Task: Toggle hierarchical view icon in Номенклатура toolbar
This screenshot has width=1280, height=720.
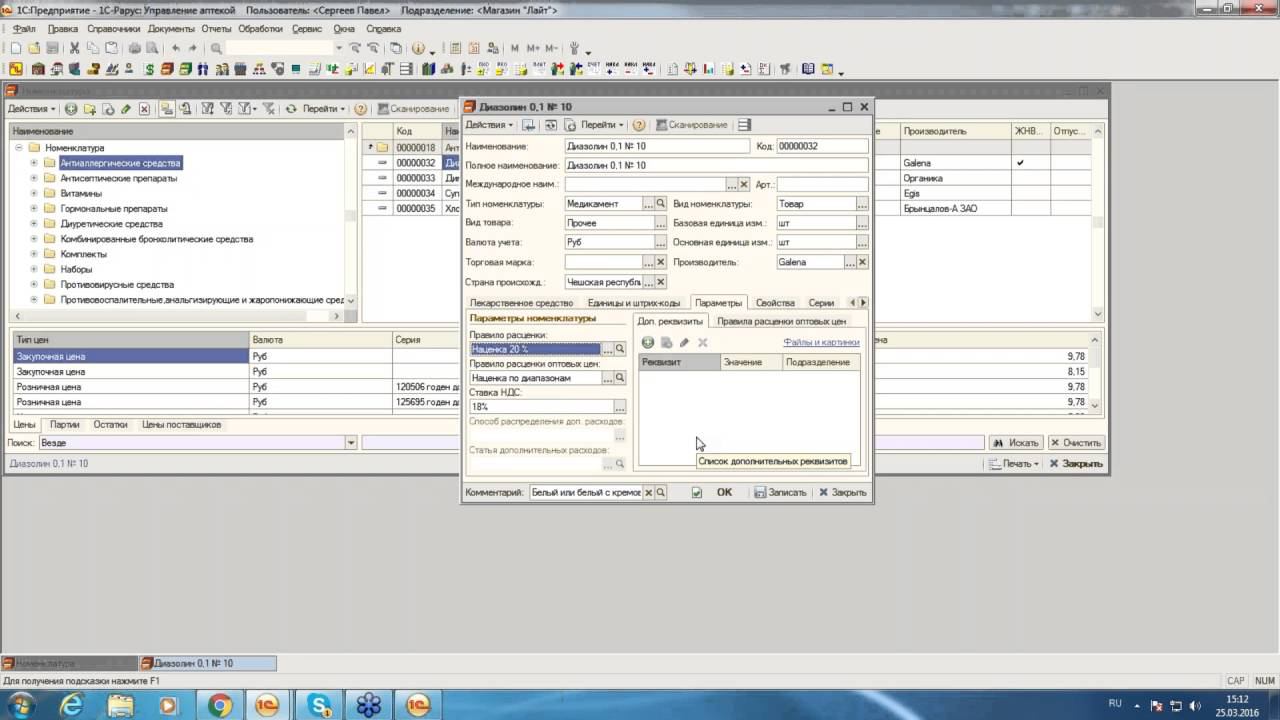Action: coord(165,109)
